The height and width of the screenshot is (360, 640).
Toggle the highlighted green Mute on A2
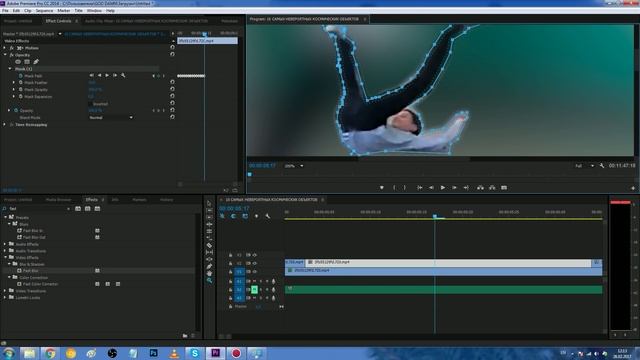[254, 289]
